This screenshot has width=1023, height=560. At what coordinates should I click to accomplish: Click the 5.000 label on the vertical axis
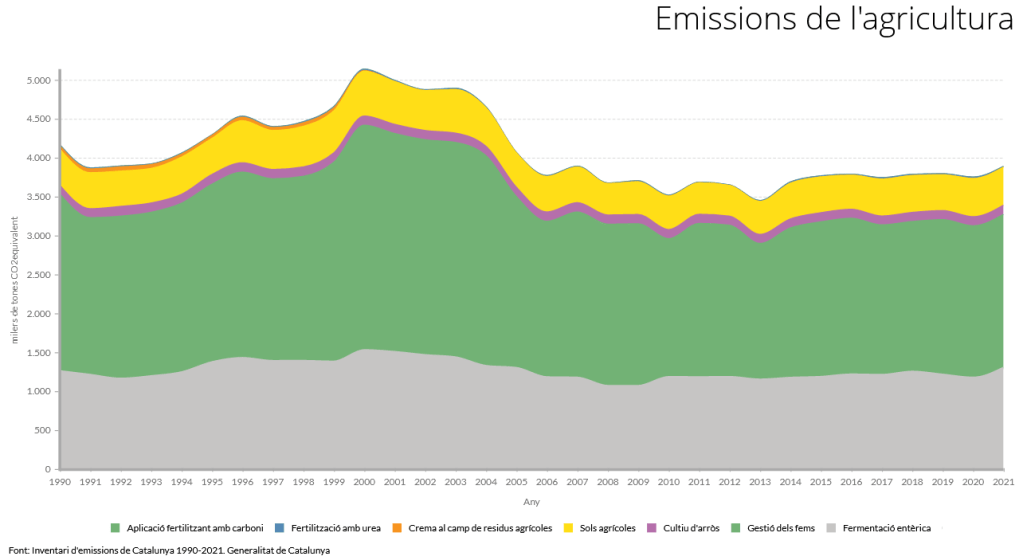point(38,81)
